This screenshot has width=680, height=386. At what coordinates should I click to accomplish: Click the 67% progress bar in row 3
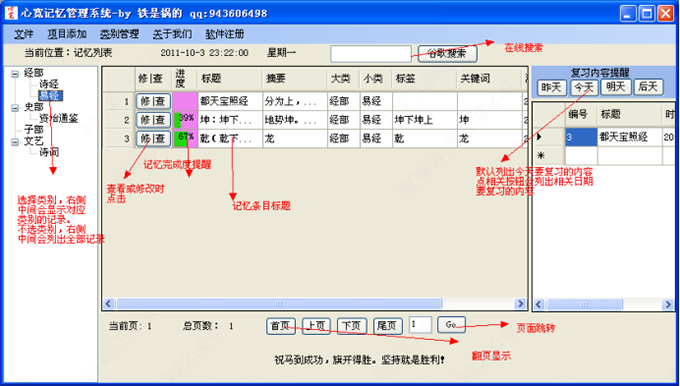tap(185, 139)
